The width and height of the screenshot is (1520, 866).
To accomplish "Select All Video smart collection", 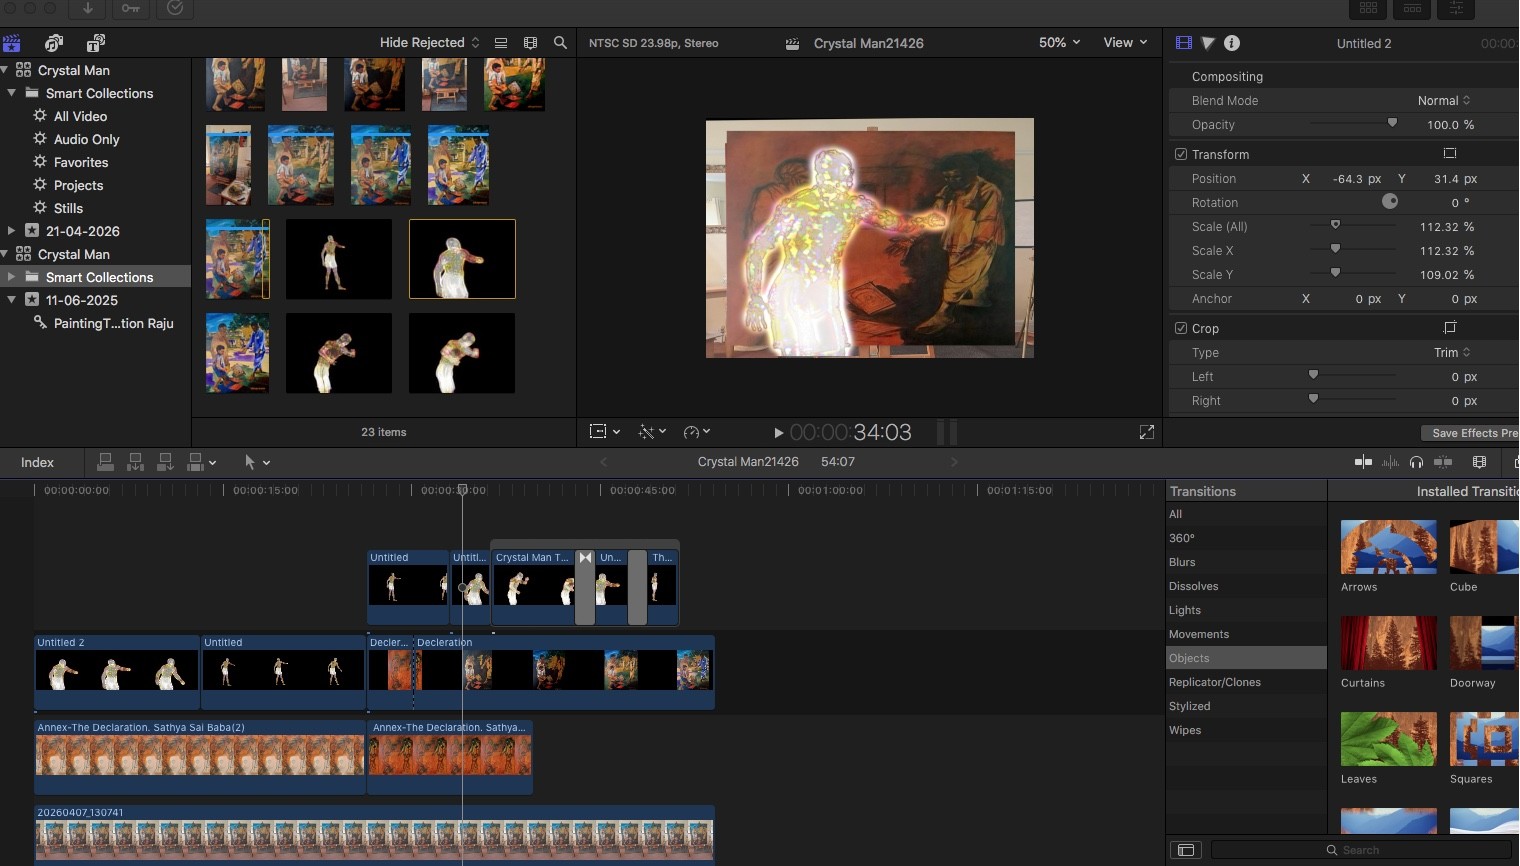I will click(x=80, y=116).
